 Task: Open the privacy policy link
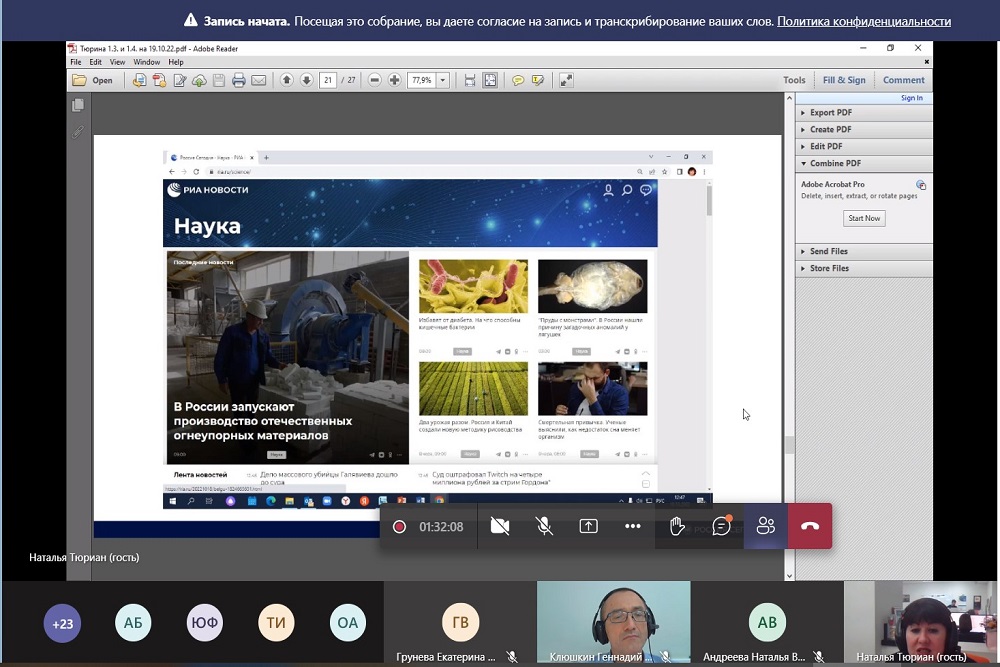(863, 21)
